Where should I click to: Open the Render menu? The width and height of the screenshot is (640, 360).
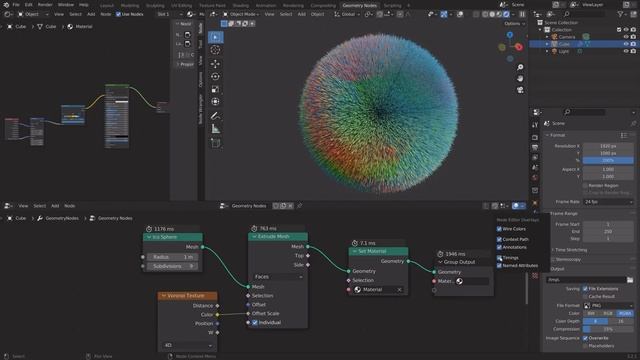coord(45,5)
